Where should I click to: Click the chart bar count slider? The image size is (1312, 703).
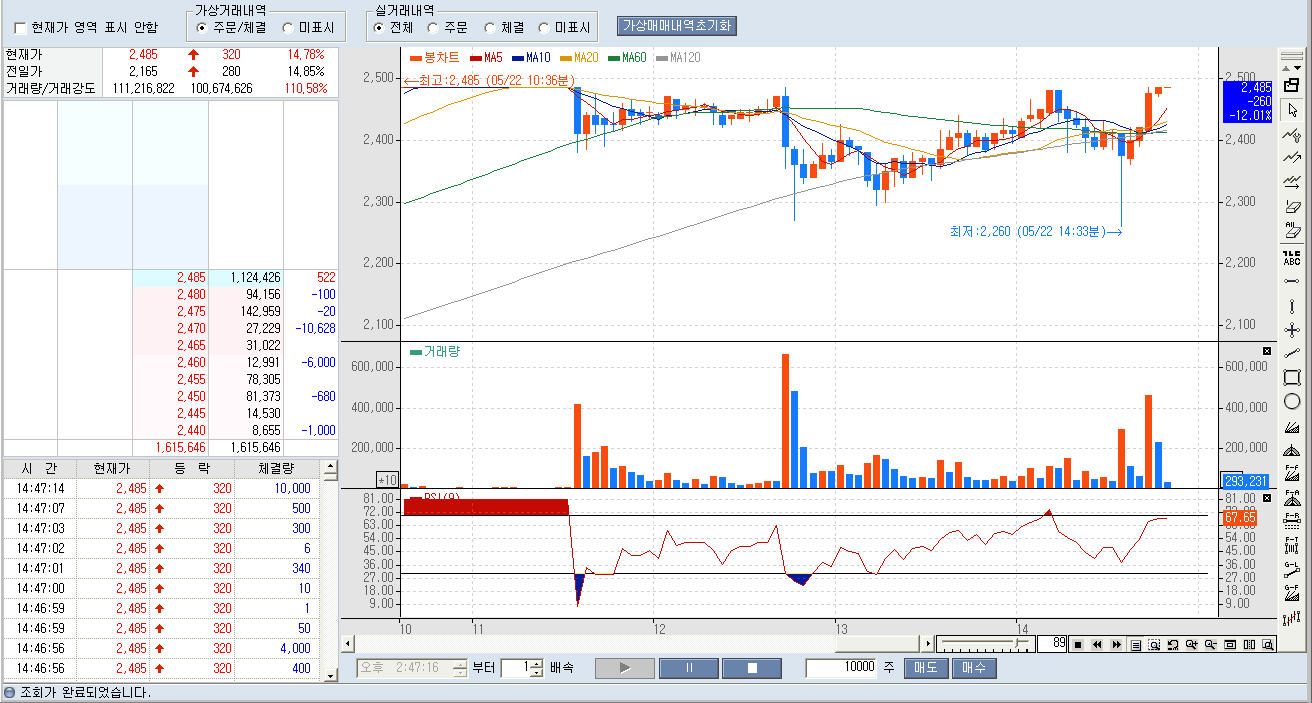click(984, 645)
